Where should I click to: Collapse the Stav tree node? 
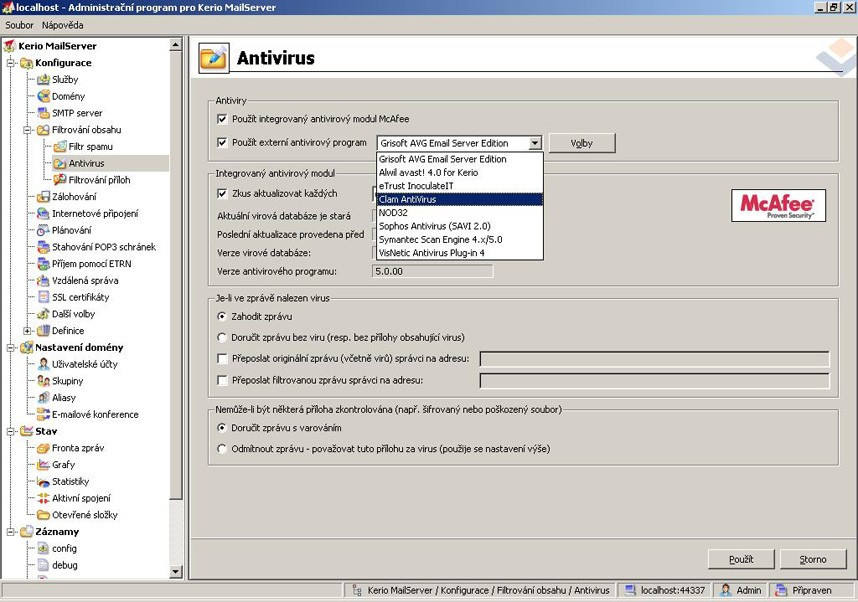click(10, 431)
